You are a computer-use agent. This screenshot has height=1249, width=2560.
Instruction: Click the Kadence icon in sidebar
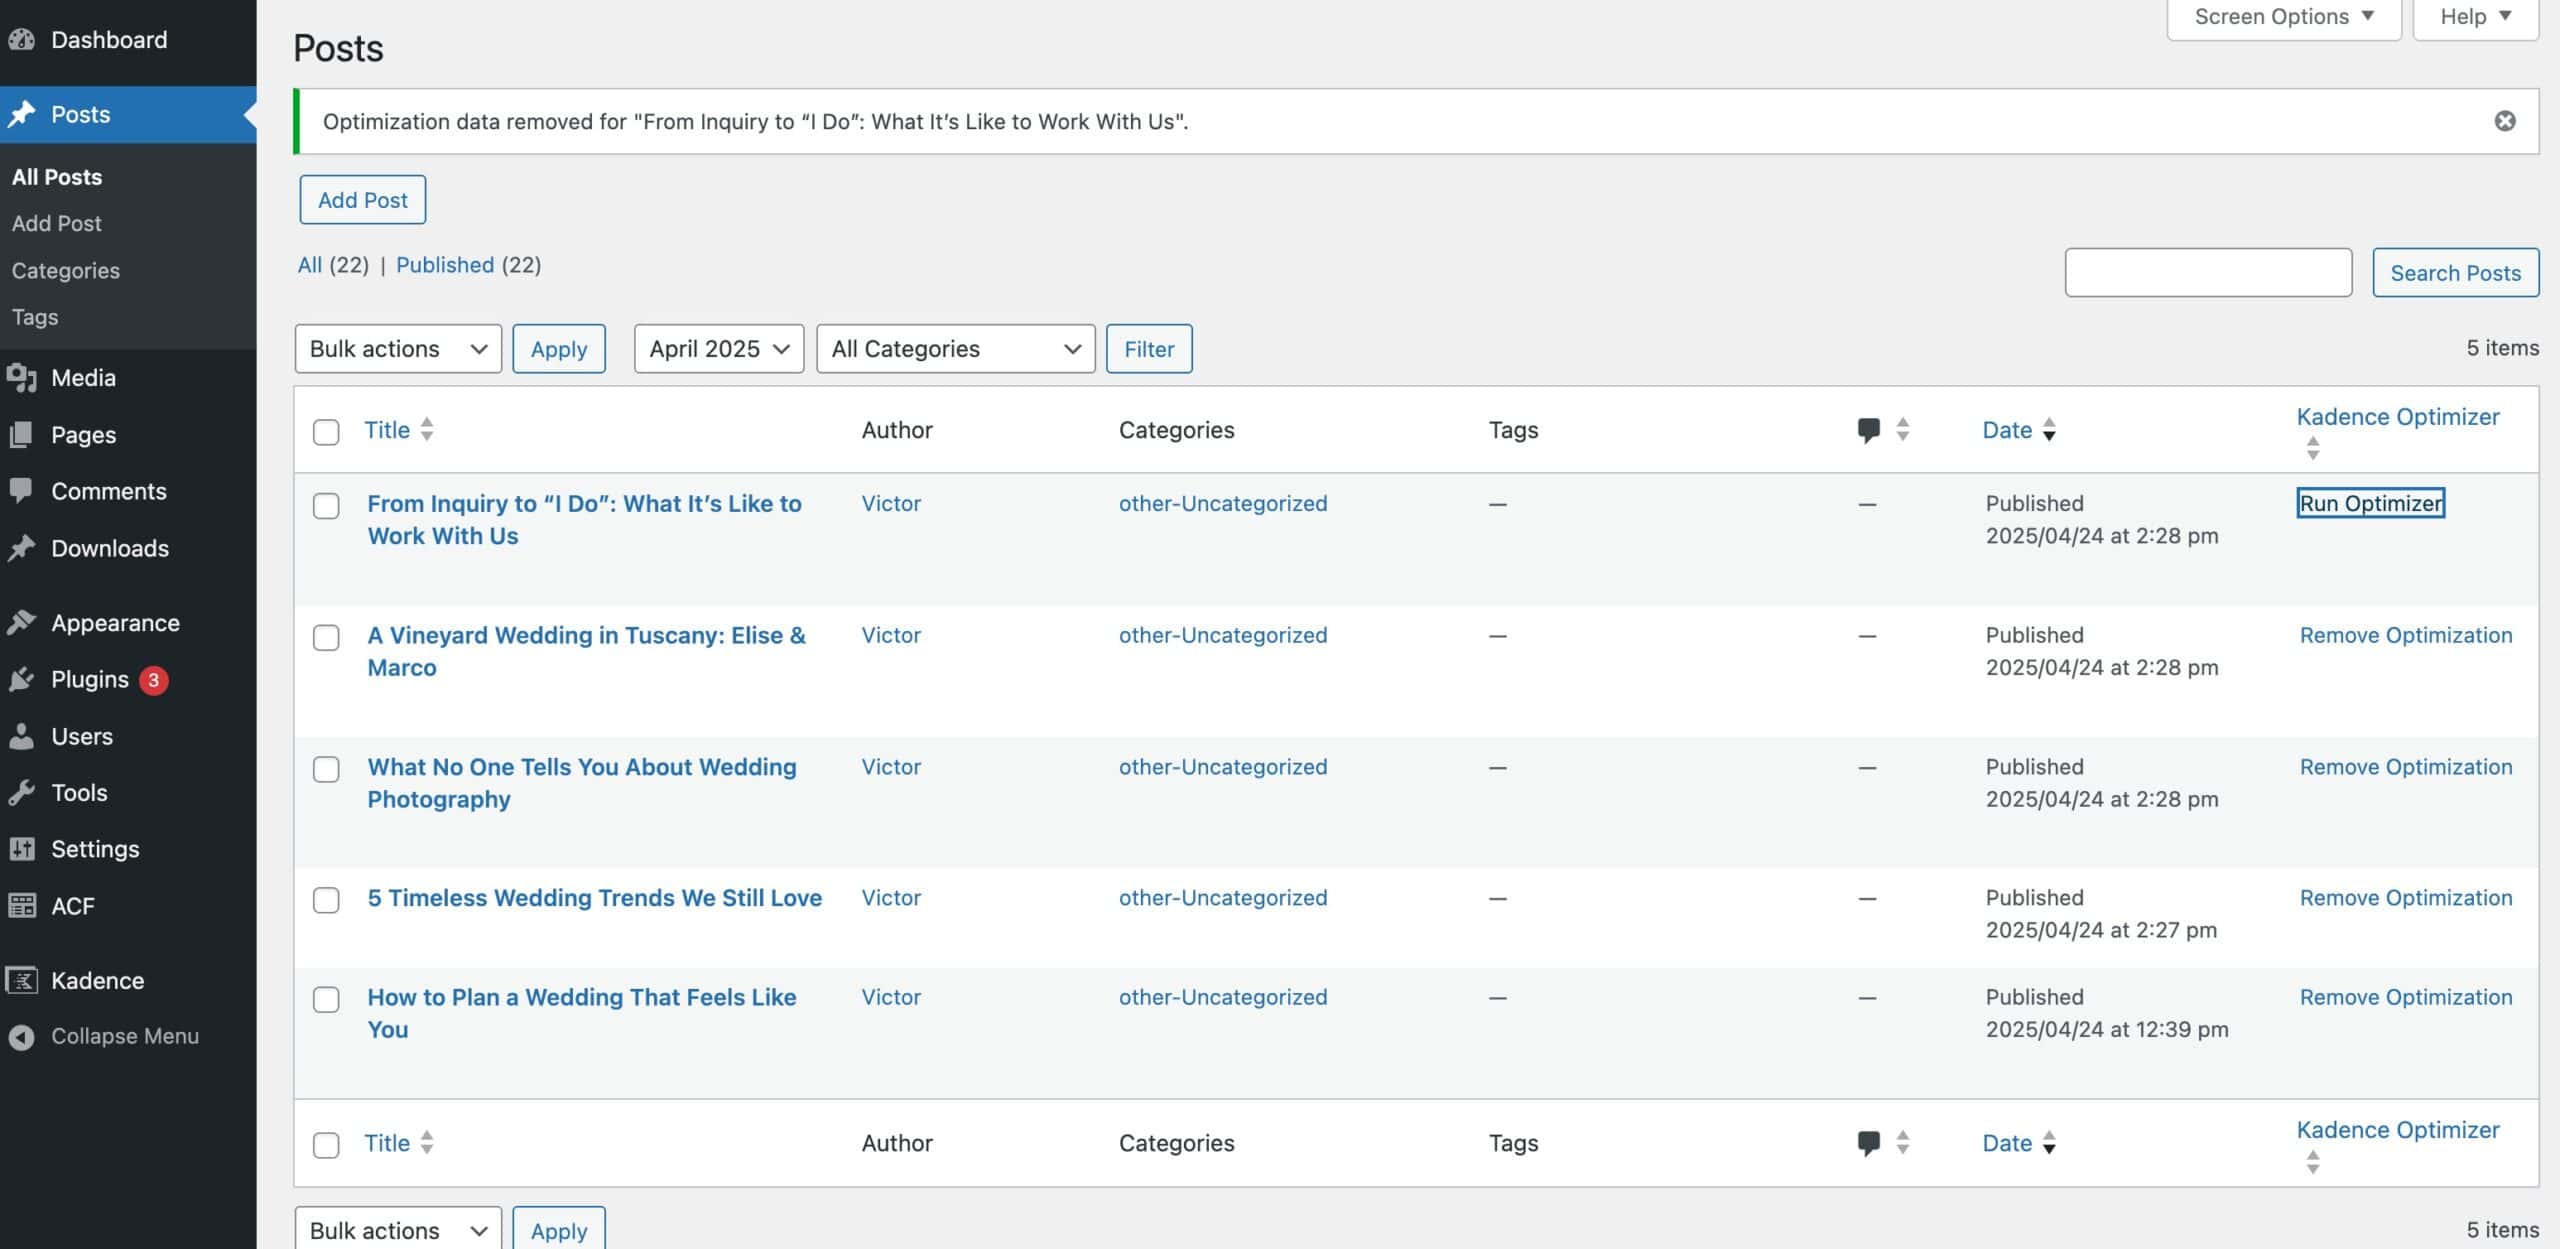pyautogui.click(x=22, y=981)
